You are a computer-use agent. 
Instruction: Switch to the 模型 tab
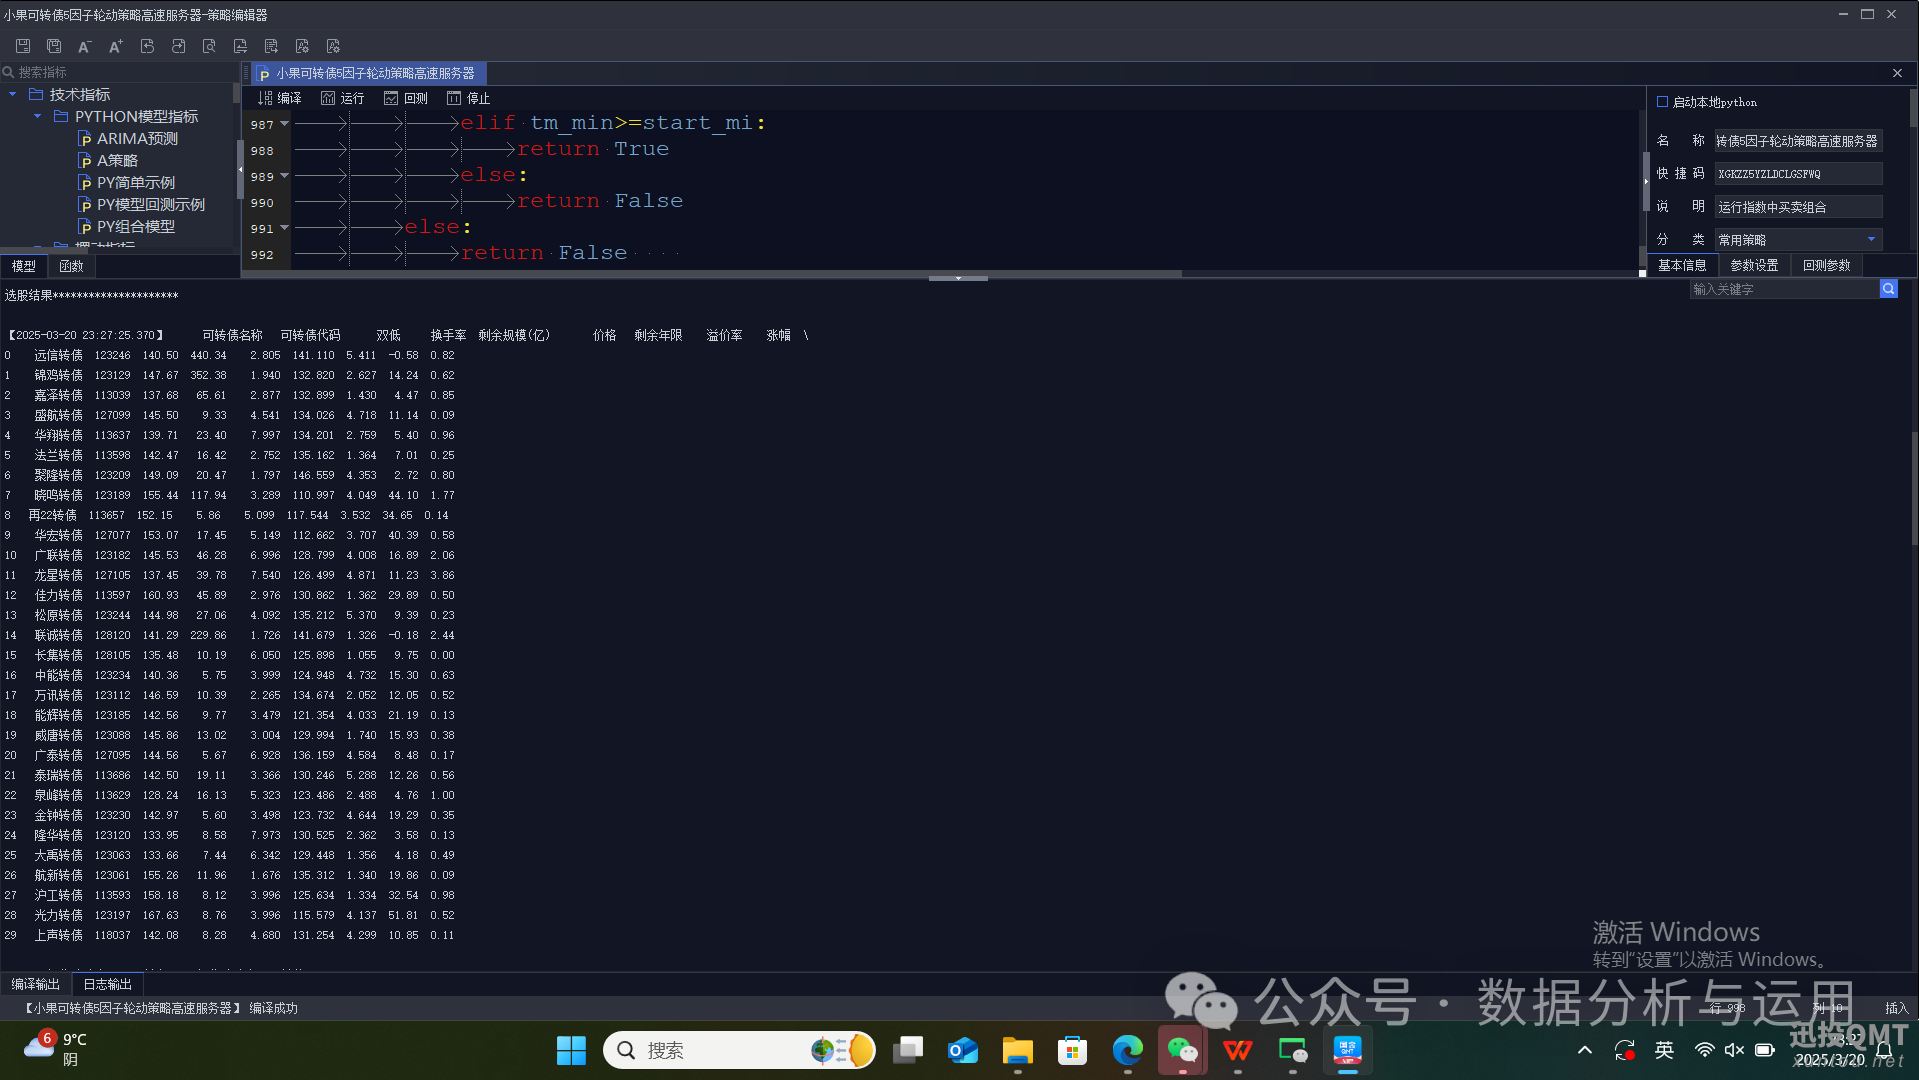pos(23,266)
